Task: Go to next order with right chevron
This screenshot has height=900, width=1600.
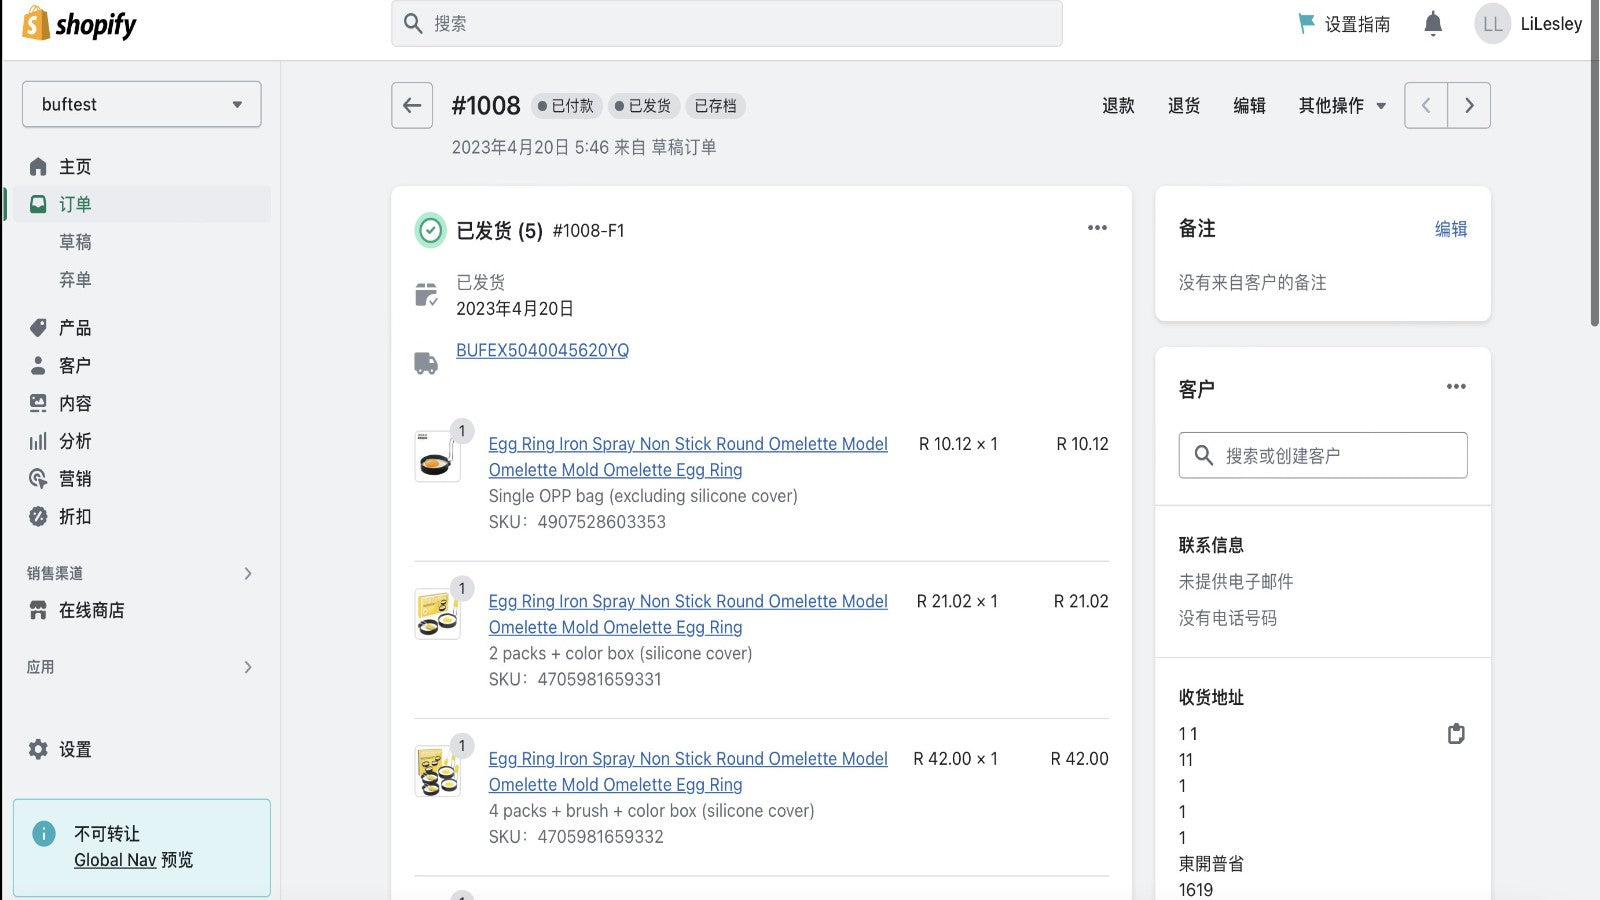Action: tap(1469, 105)
